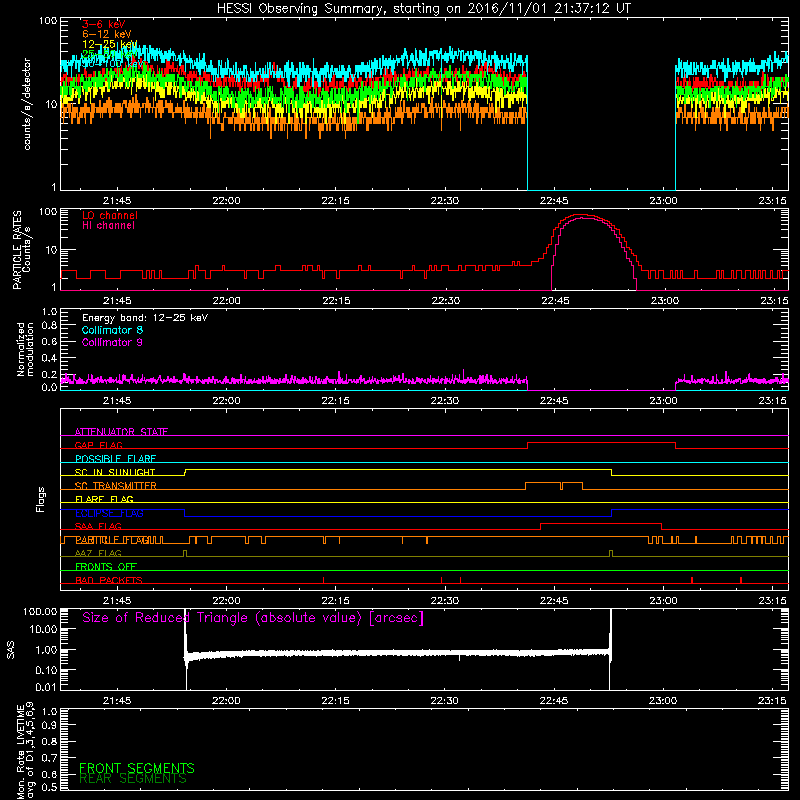Click the particle rate peak in the Particle Rates plot

(582, 216)
